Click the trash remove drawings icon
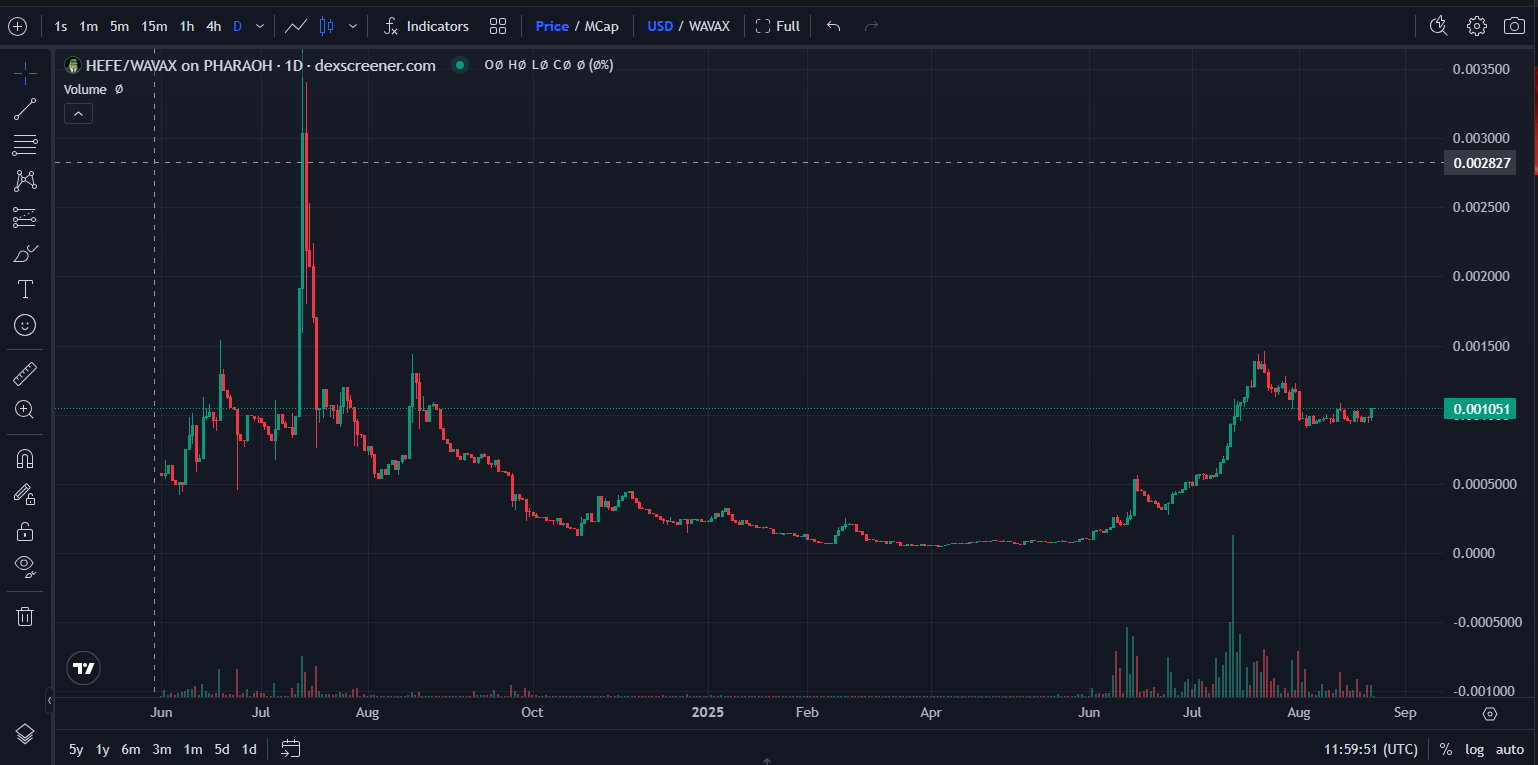Image resolution: width=1538 pixels, height=765 pixels. [x=25, y=616]
